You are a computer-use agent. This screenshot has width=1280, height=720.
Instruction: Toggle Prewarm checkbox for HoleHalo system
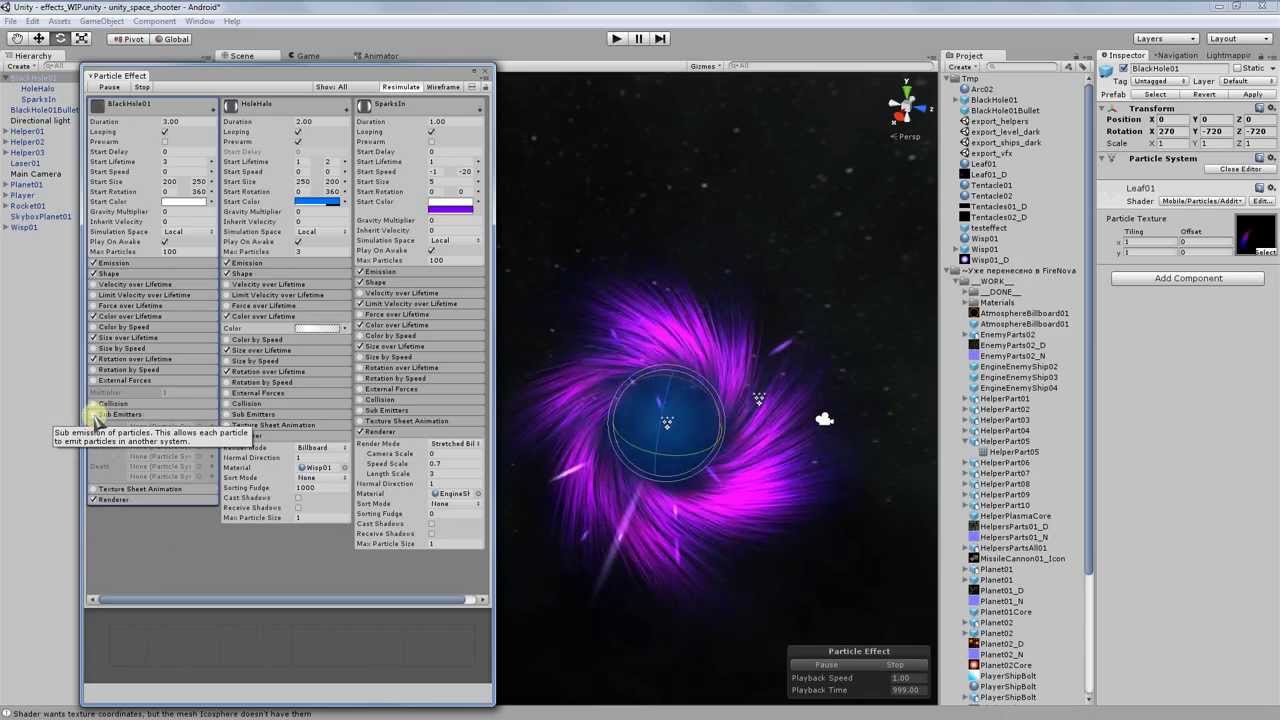point(298,142)
